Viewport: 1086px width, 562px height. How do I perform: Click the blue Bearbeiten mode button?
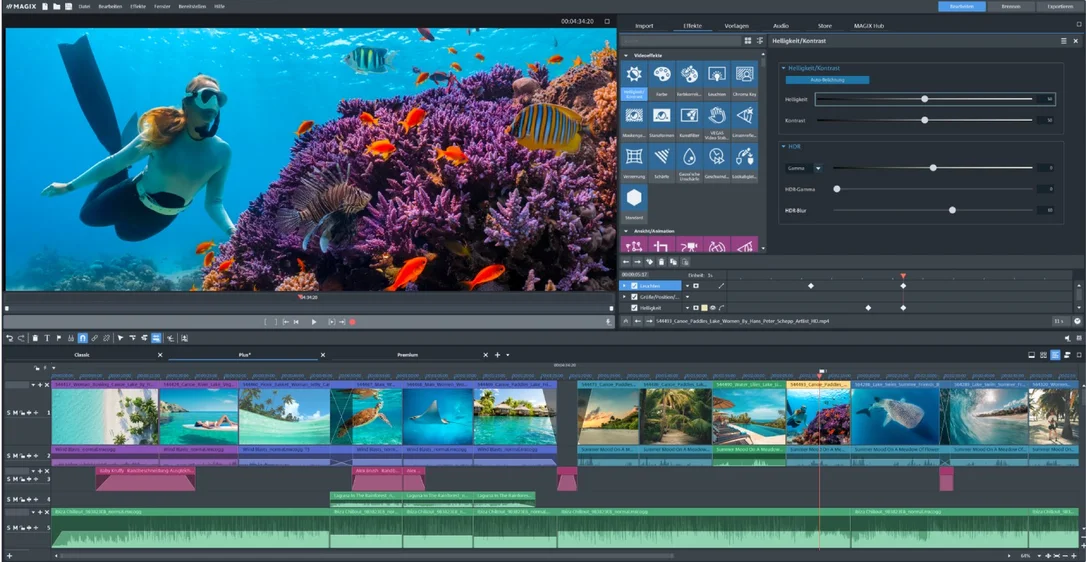pos(961,6)
